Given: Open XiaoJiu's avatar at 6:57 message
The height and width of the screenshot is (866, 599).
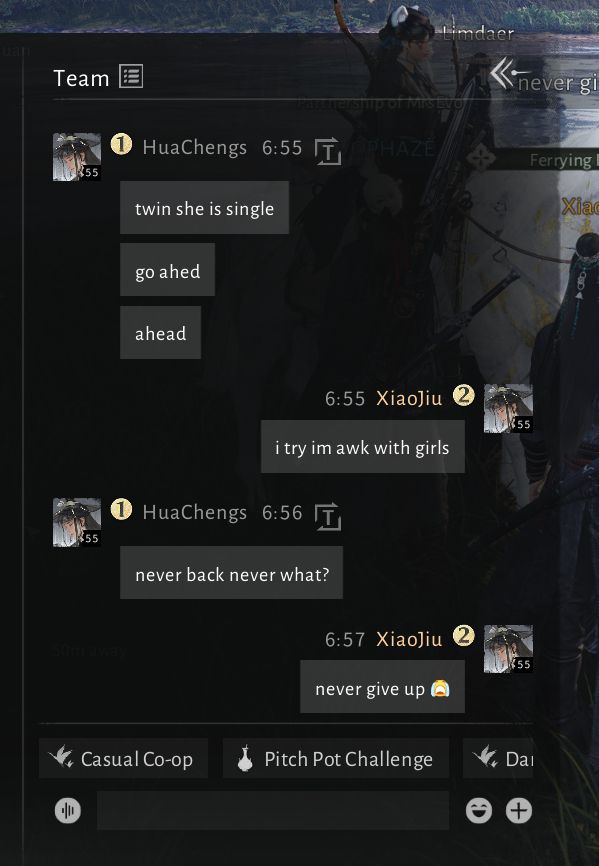Looking at the screenshot, I should 508,648.
